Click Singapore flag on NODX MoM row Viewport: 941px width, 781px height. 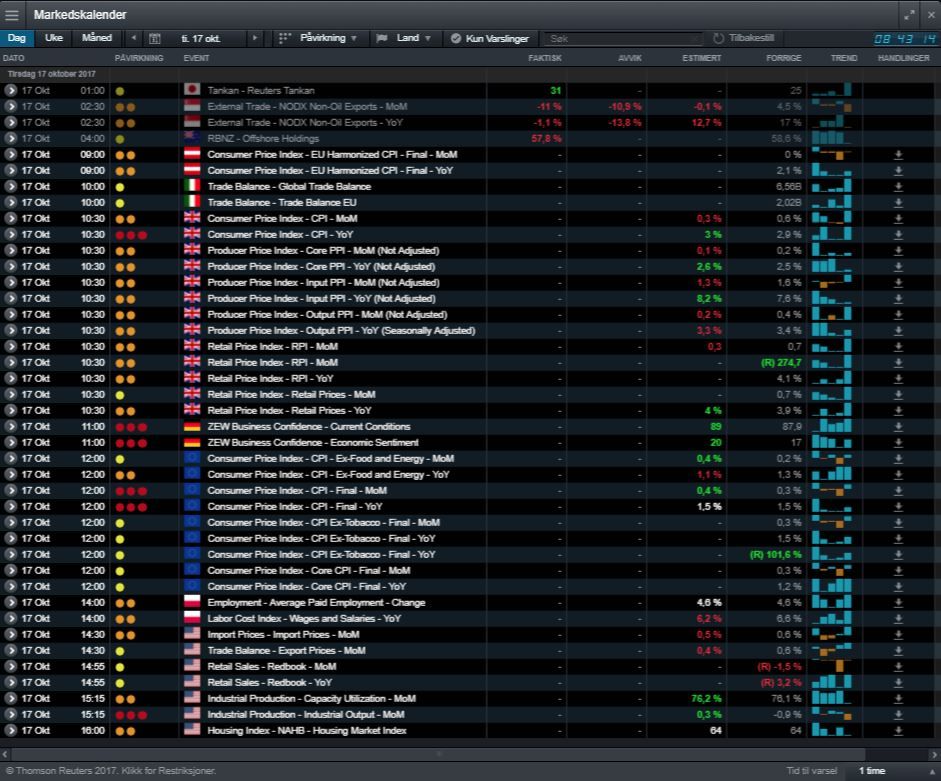[x=192, y=106]
